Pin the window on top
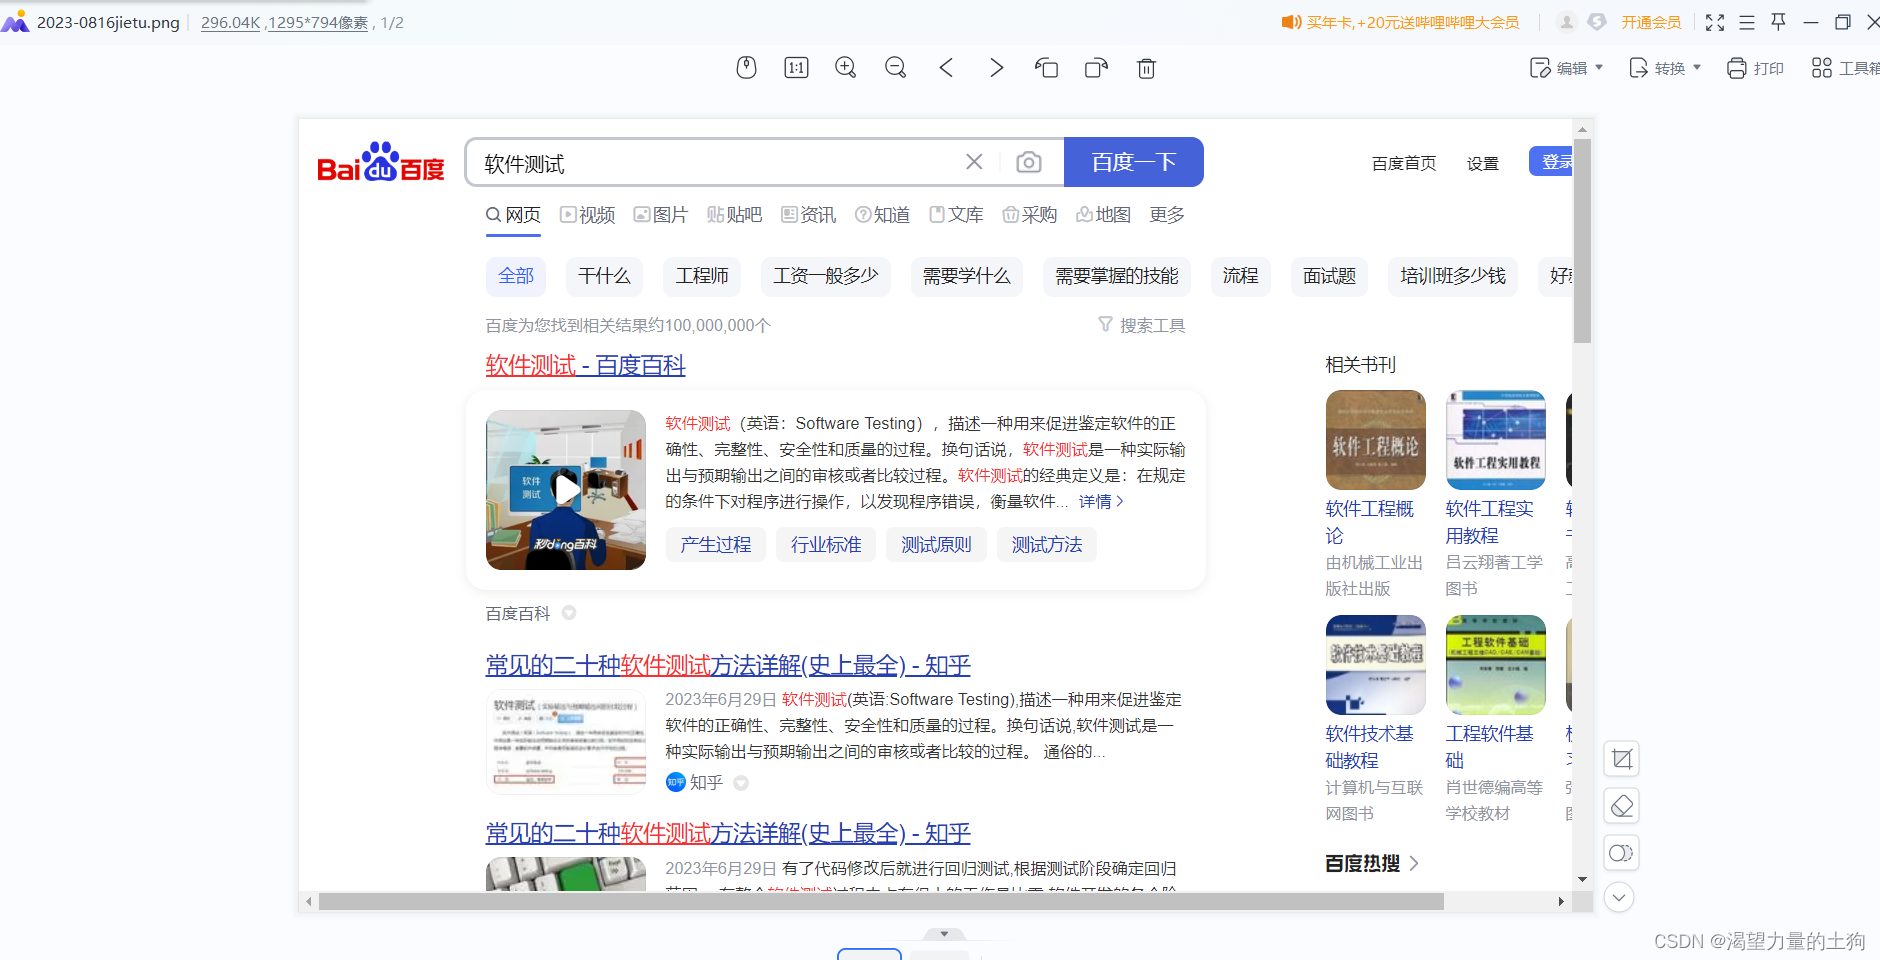This screenshot has width=1880, height=960. tap(1779, 21)
